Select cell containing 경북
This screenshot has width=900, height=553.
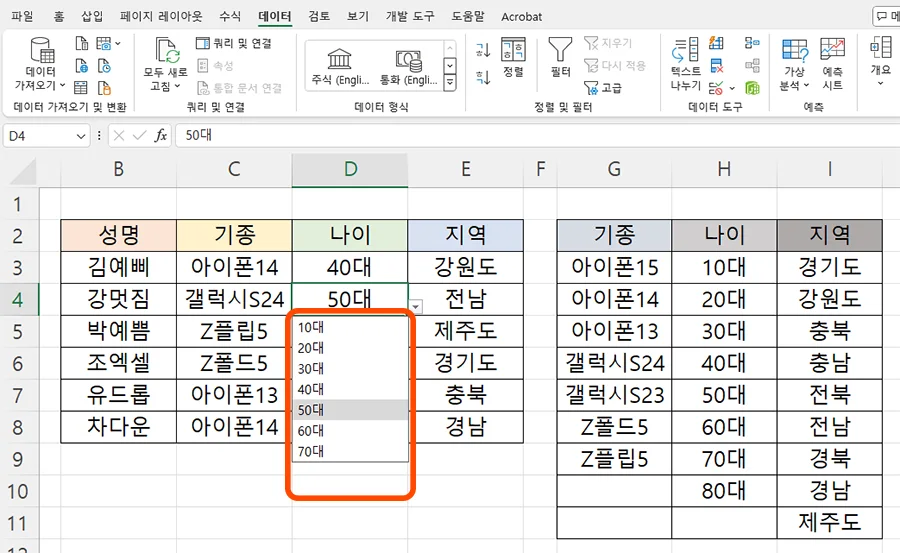829,459
